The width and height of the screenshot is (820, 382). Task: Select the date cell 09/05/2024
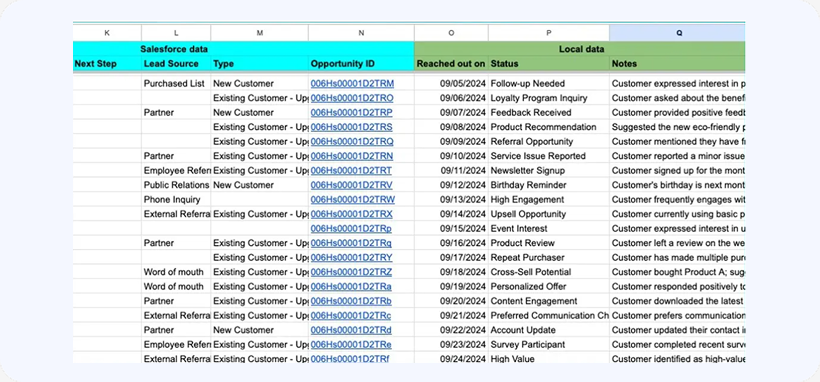(451, 83)
